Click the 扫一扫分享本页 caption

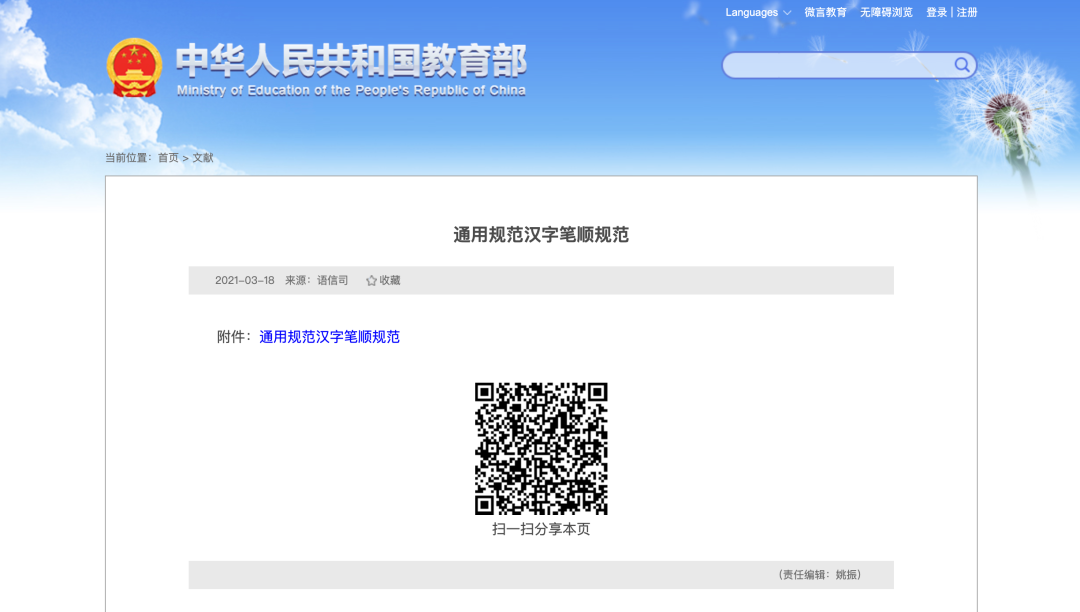tap(541, 529)
